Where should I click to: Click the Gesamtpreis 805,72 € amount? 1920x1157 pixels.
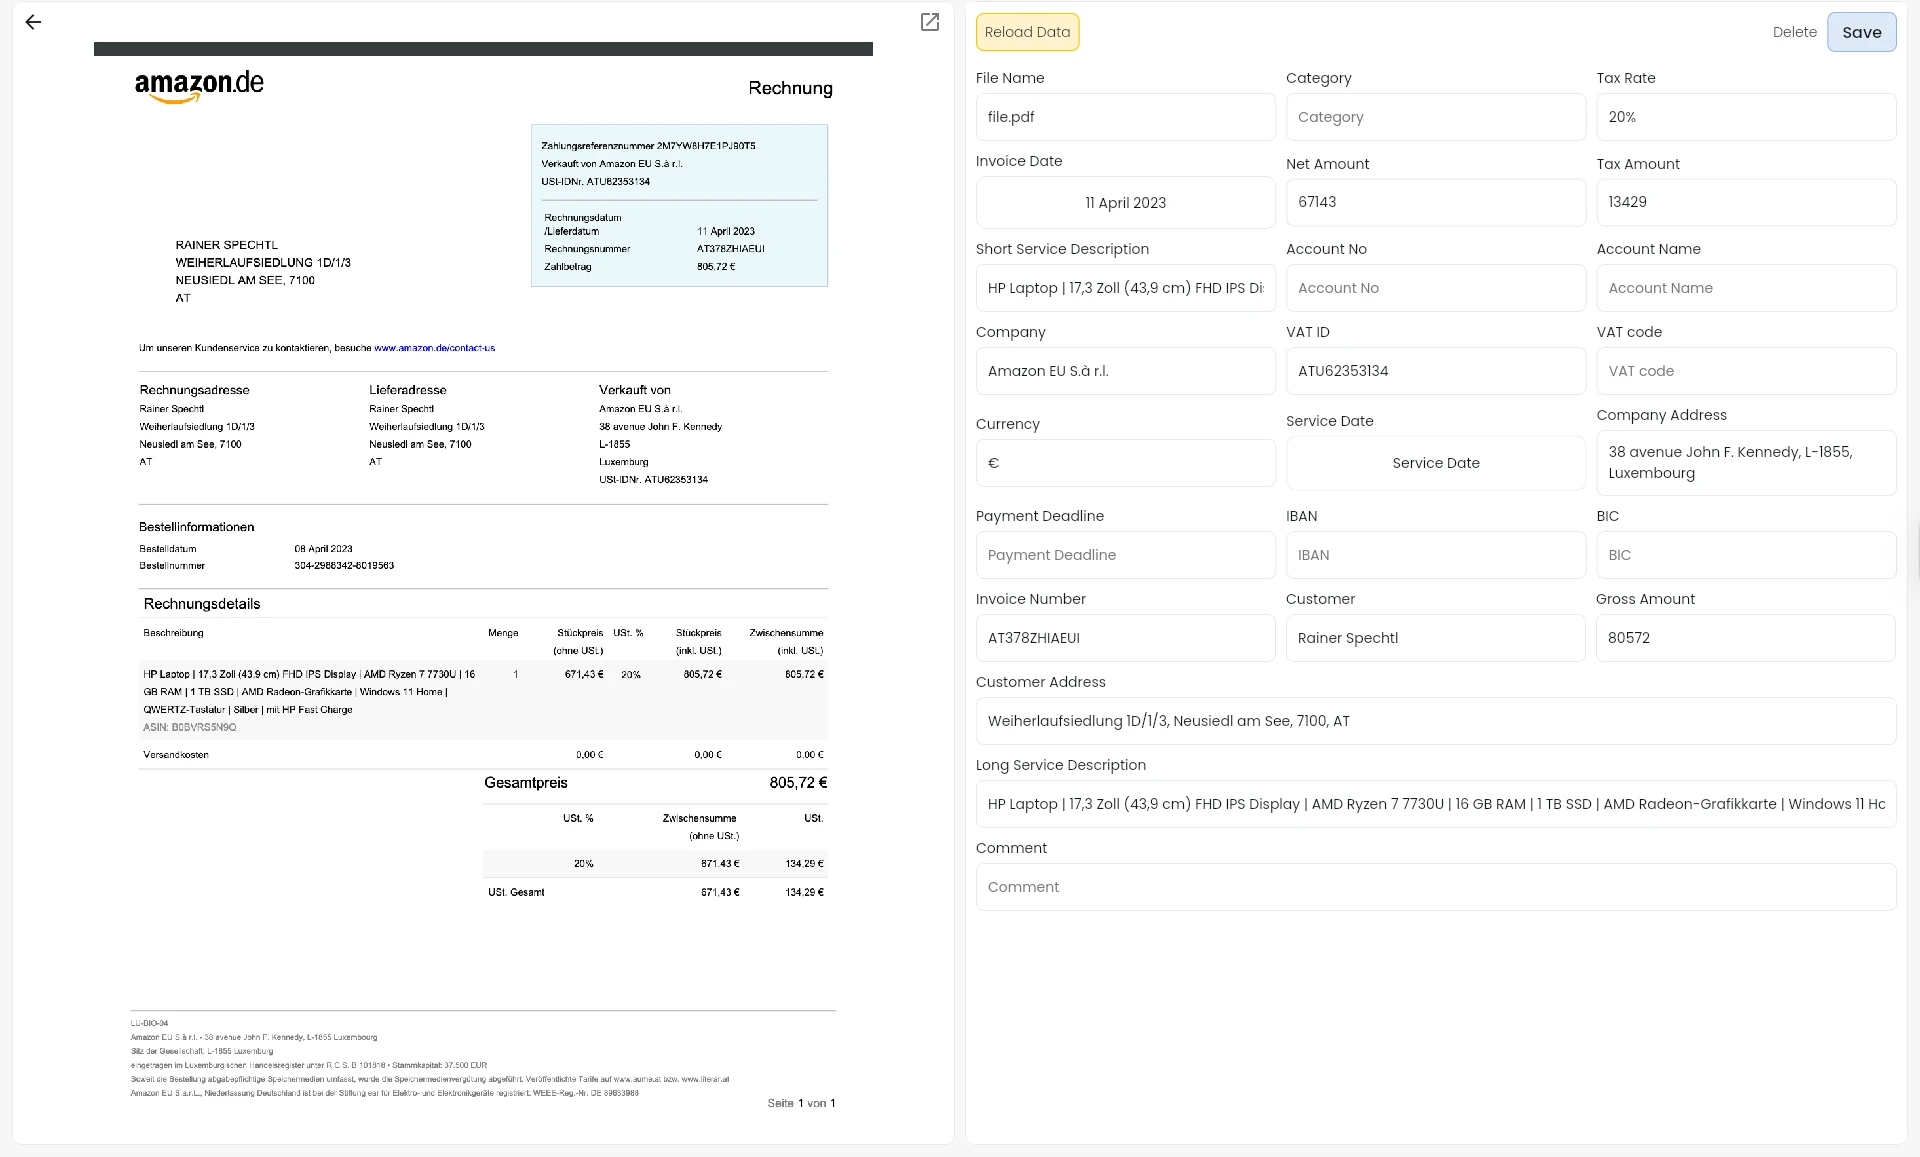coord(798,783)
